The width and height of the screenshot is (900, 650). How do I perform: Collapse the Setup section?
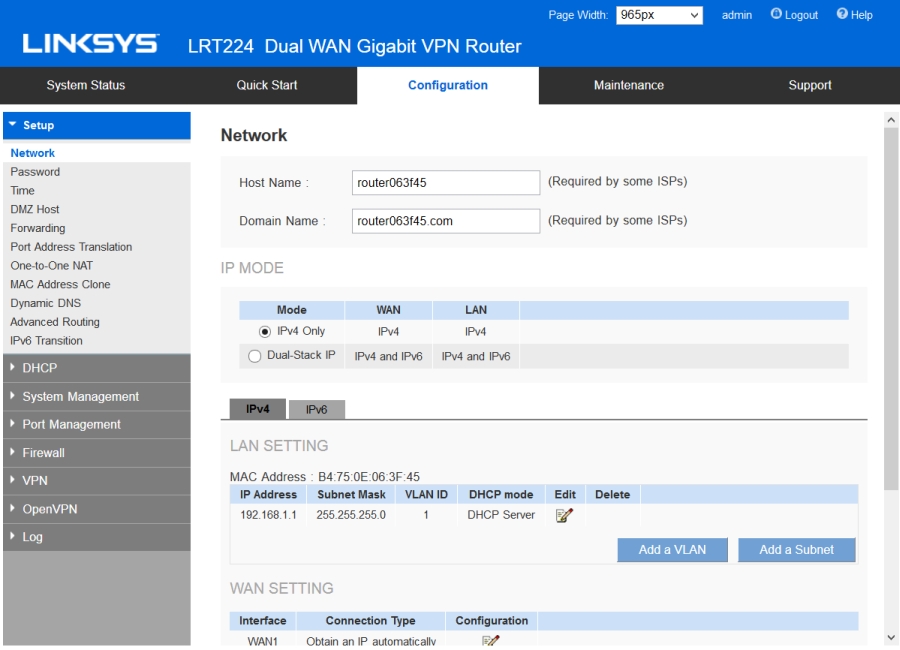tap(96, 125)
